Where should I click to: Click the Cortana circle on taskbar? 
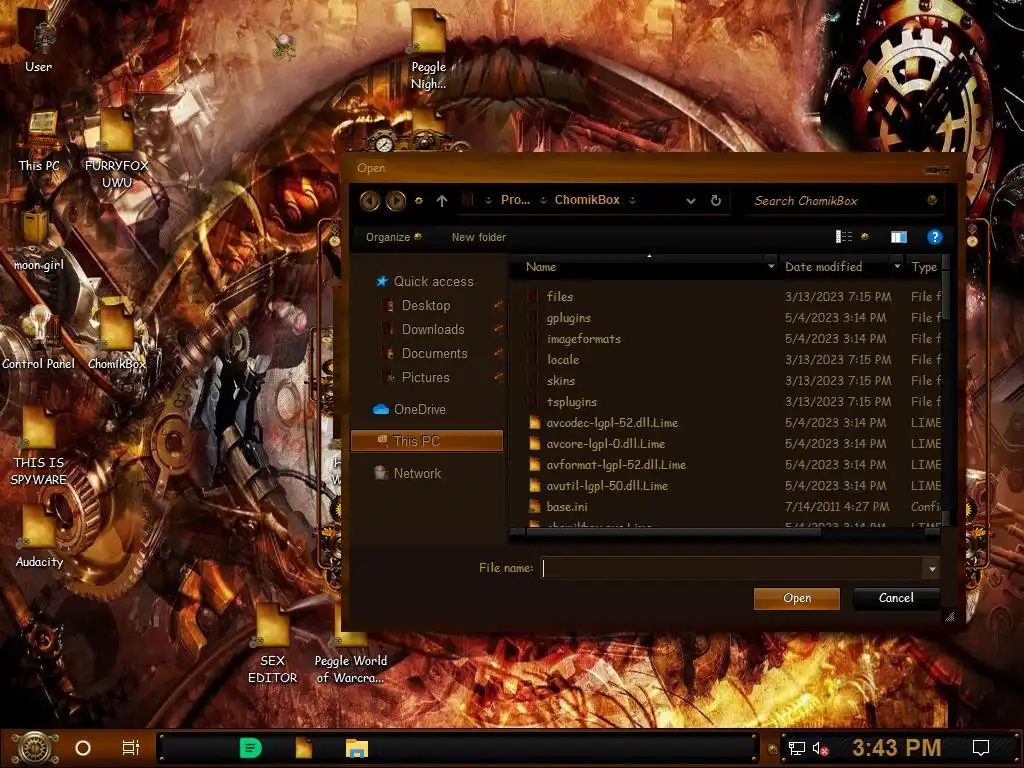point(83,748)
